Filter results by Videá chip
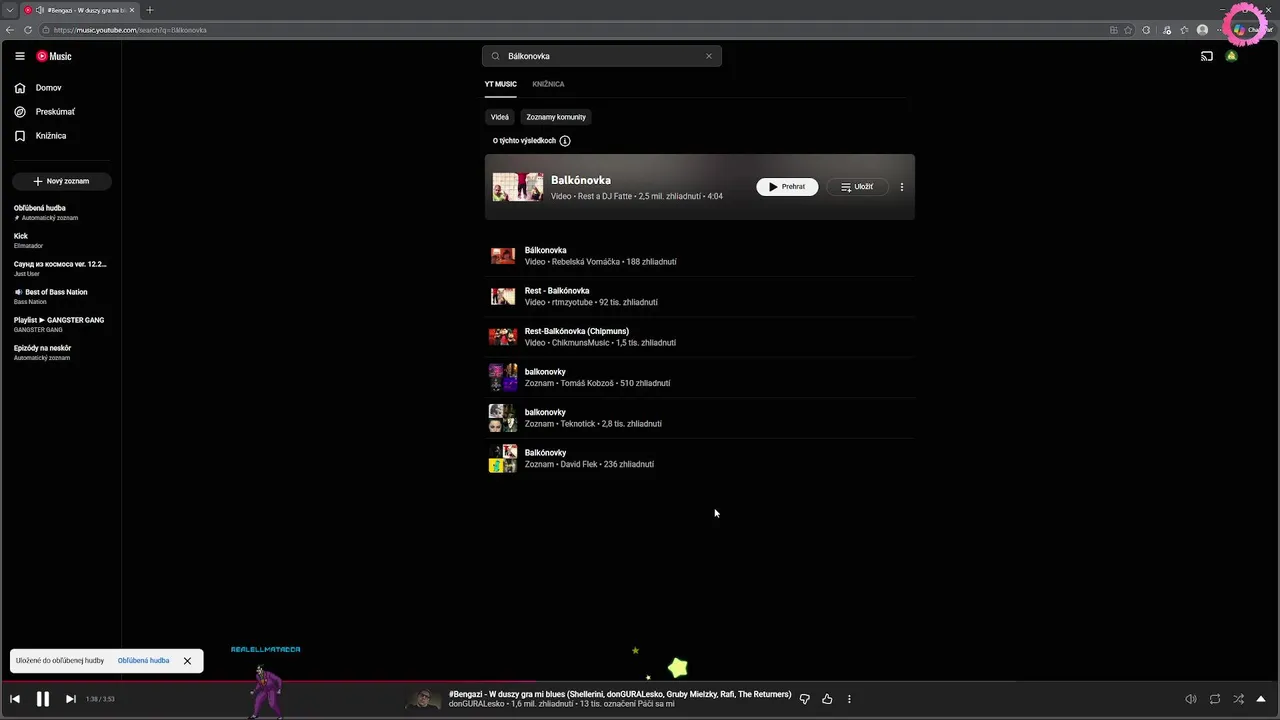Screen dimensions: 1280x720 (x=500, y=117)
